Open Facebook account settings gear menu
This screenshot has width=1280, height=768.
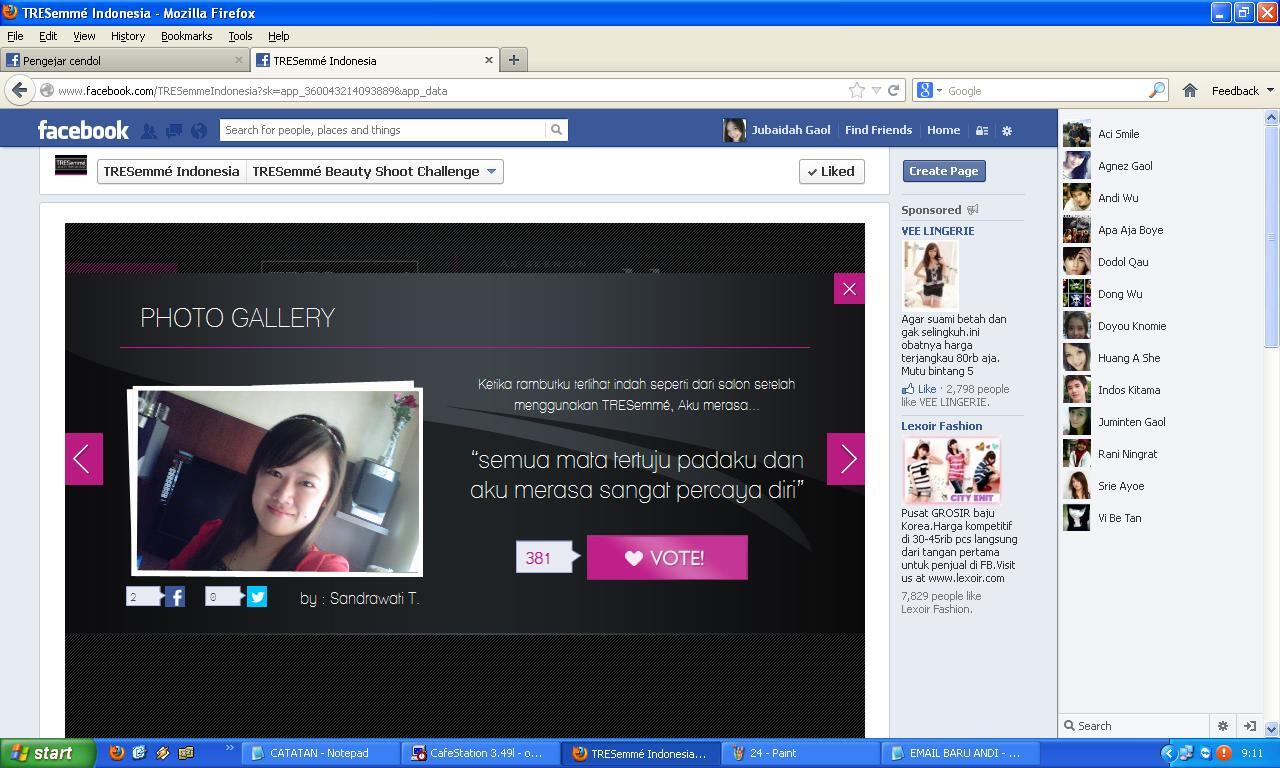pyautogui.click(x=1007, y=130)
